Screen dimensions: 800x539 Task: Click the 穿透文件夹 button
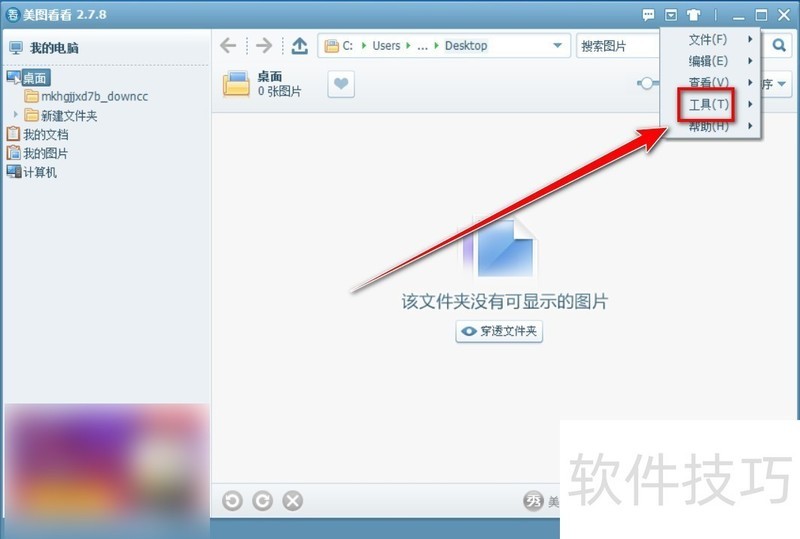pos(499,331)
